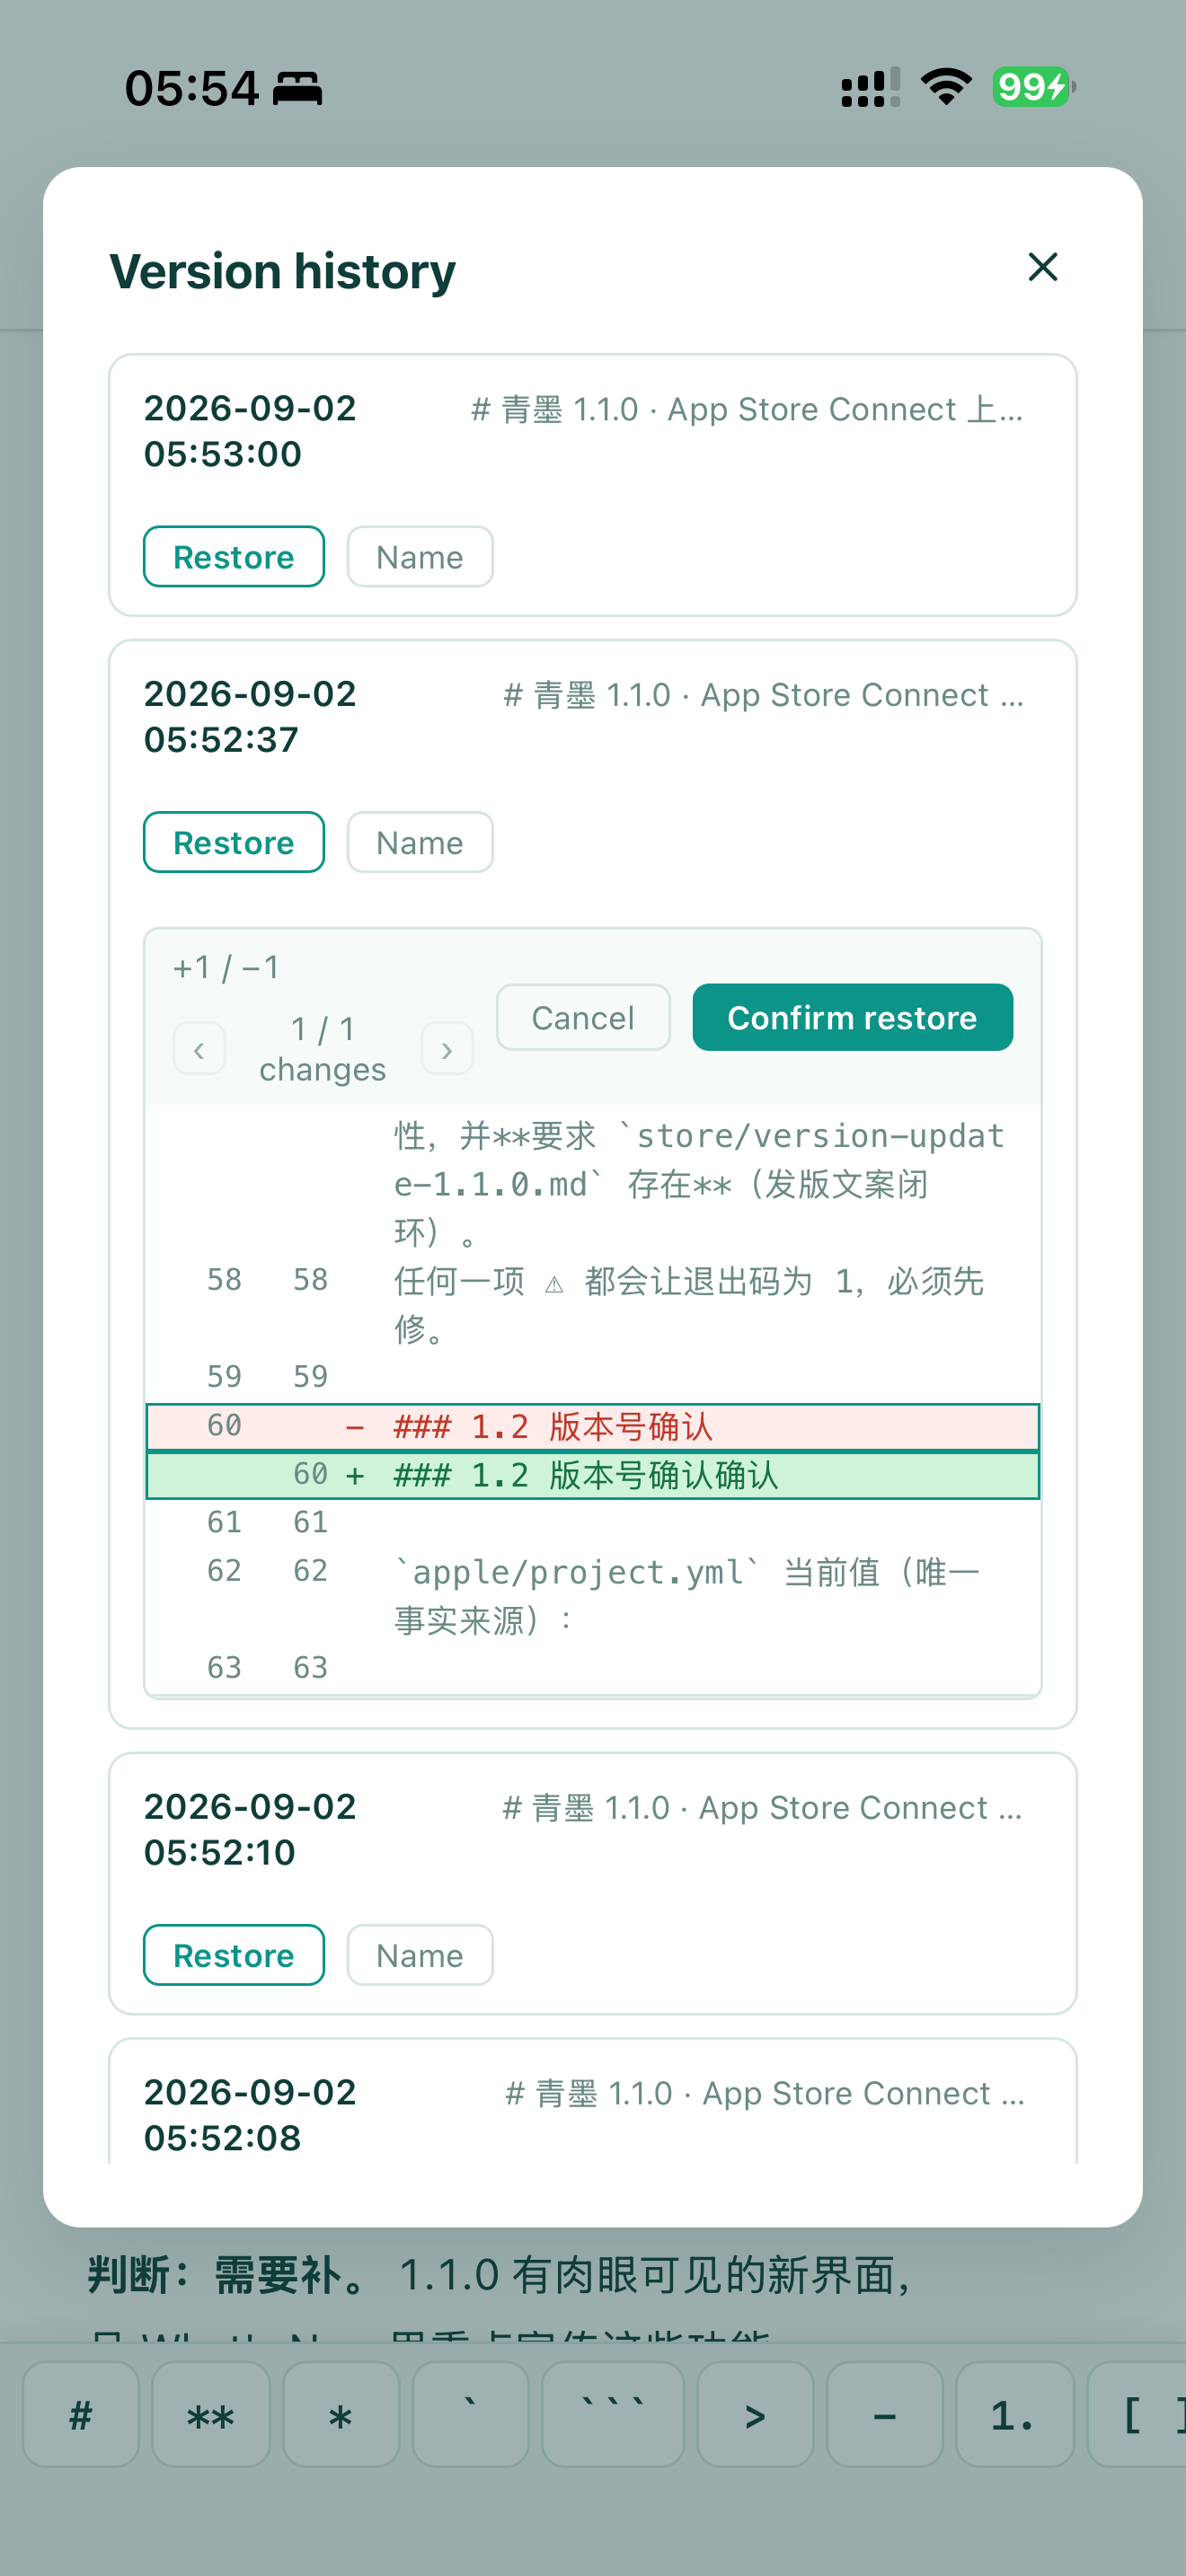Select the 2026-09-02 05:52:37 timestamp

click(x=250, y=716)
